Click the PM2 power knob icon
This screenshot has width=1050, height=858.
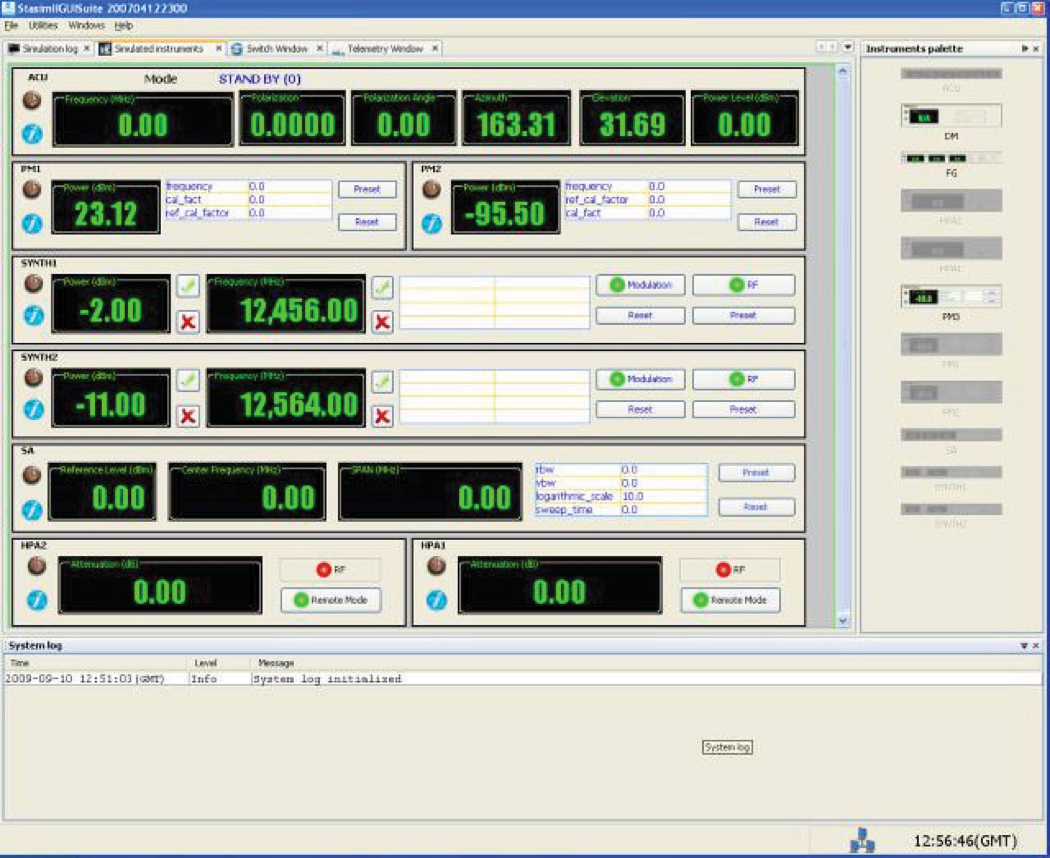tap(432, 190)
